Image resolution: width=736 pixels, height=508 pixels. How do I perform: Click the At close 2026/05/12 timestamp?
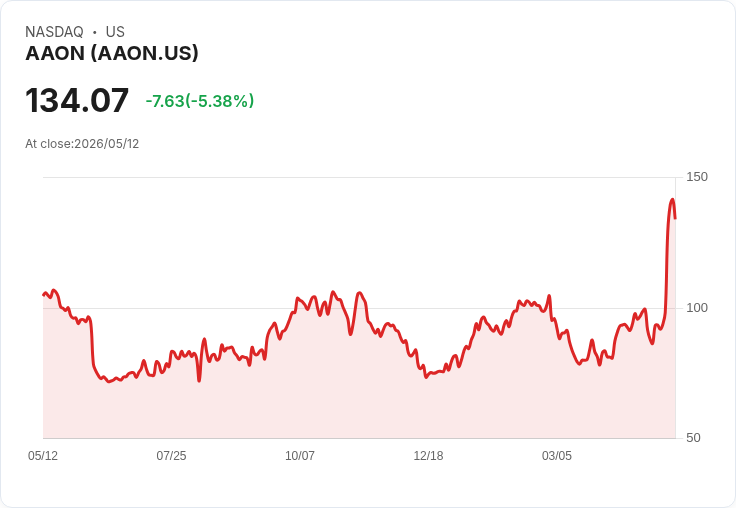(82, 144)
